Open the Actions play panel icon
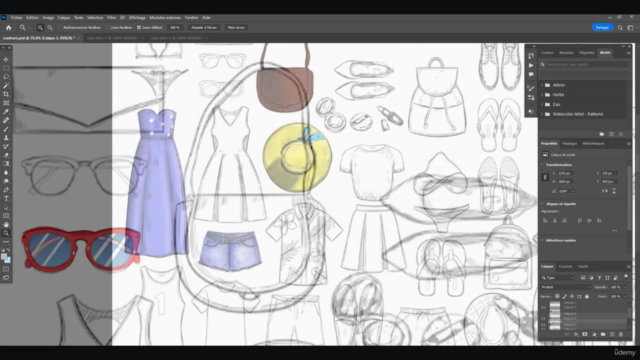Screen dimensions: 640x360 [x=531, y=65]
